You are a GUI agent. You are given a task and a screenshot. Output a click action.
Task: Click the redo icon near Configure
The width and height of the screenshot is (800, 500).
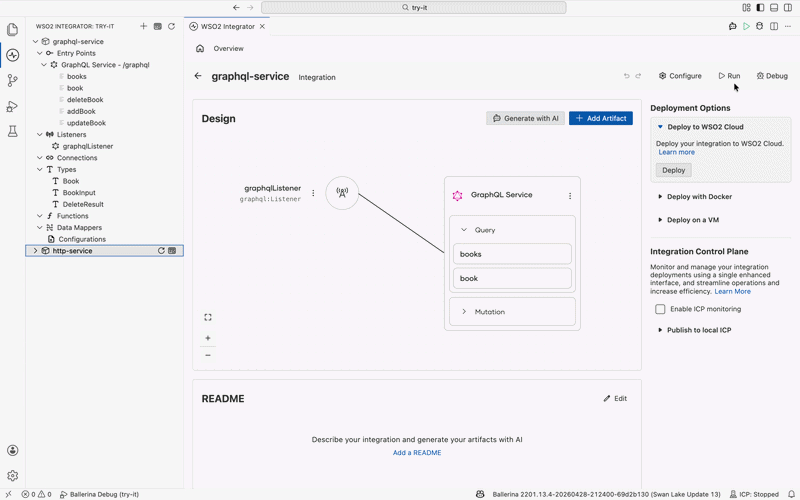point(638,76)
